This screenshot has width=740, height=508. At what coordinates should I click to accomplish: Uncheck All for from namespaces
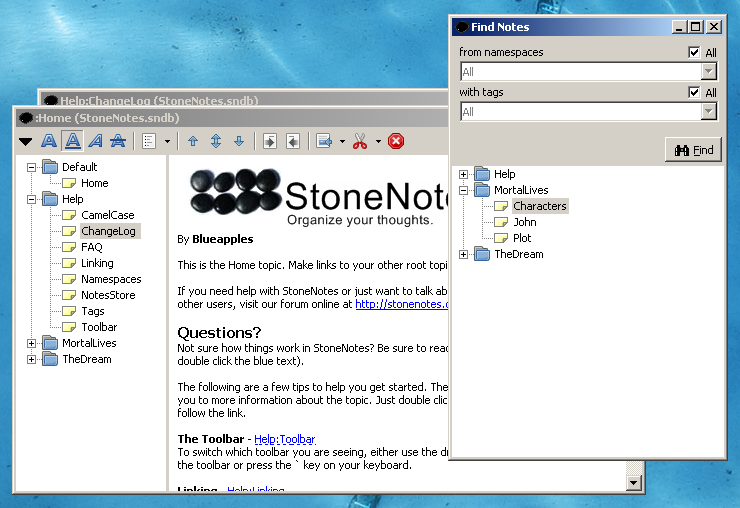[694, 52]
